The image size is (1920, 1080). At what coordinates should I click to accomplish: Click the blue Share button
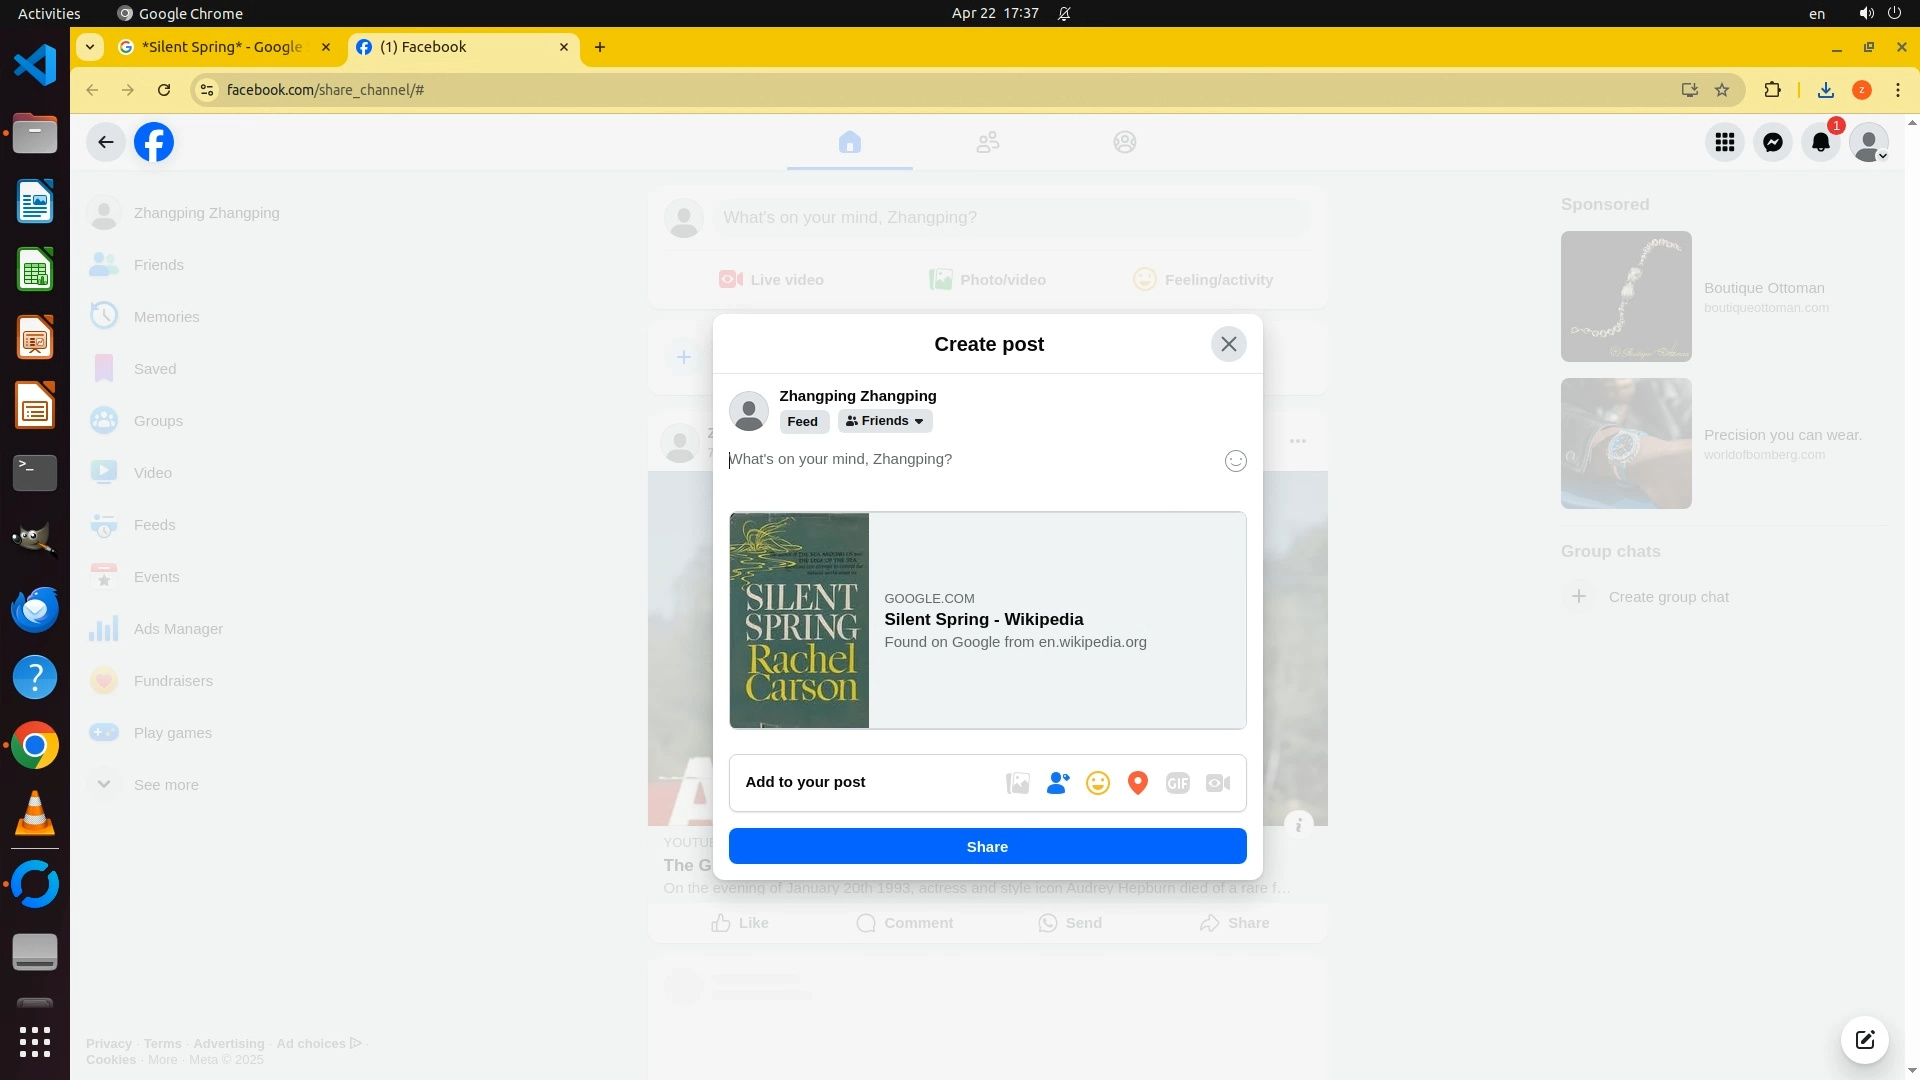(987, 846)
